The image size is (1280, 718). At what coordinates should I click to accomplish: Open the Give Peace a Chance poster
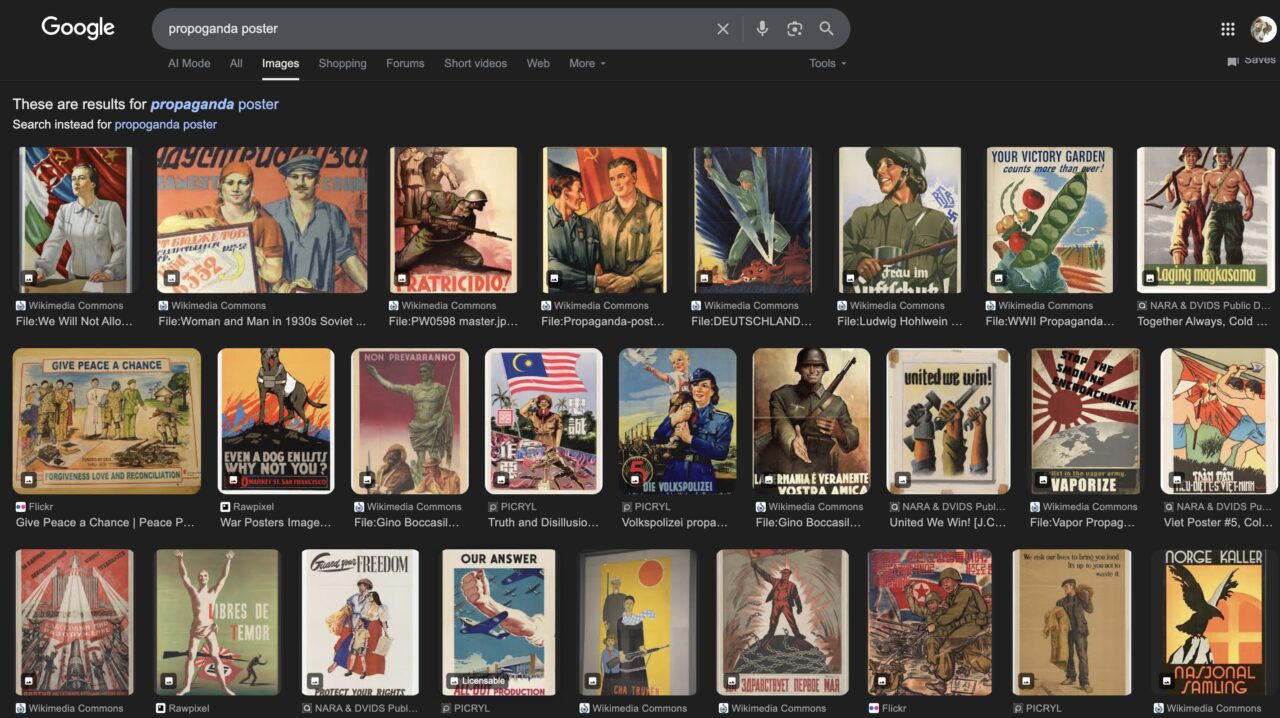coord(106,421)
